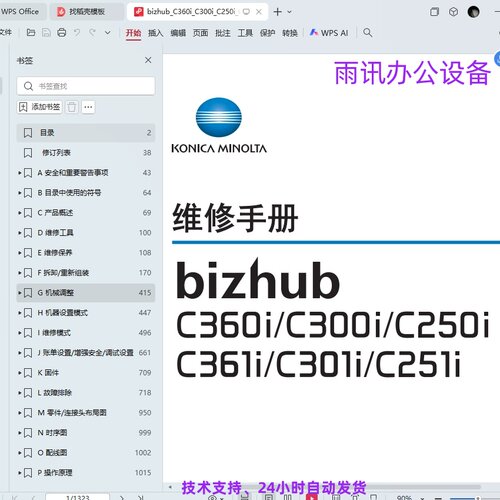Select the K 固件 bookmark row

(x=86, y=373)
